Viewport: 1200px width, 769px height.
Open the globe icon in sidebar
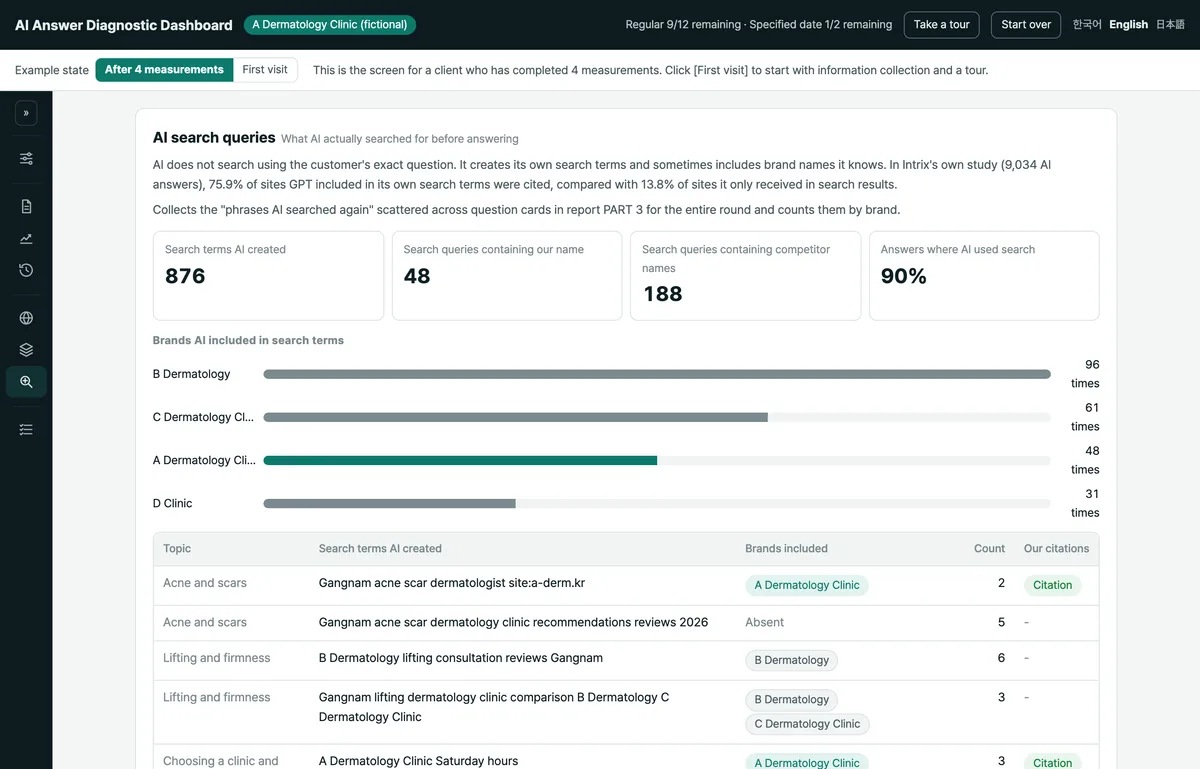tap(26, 318)
